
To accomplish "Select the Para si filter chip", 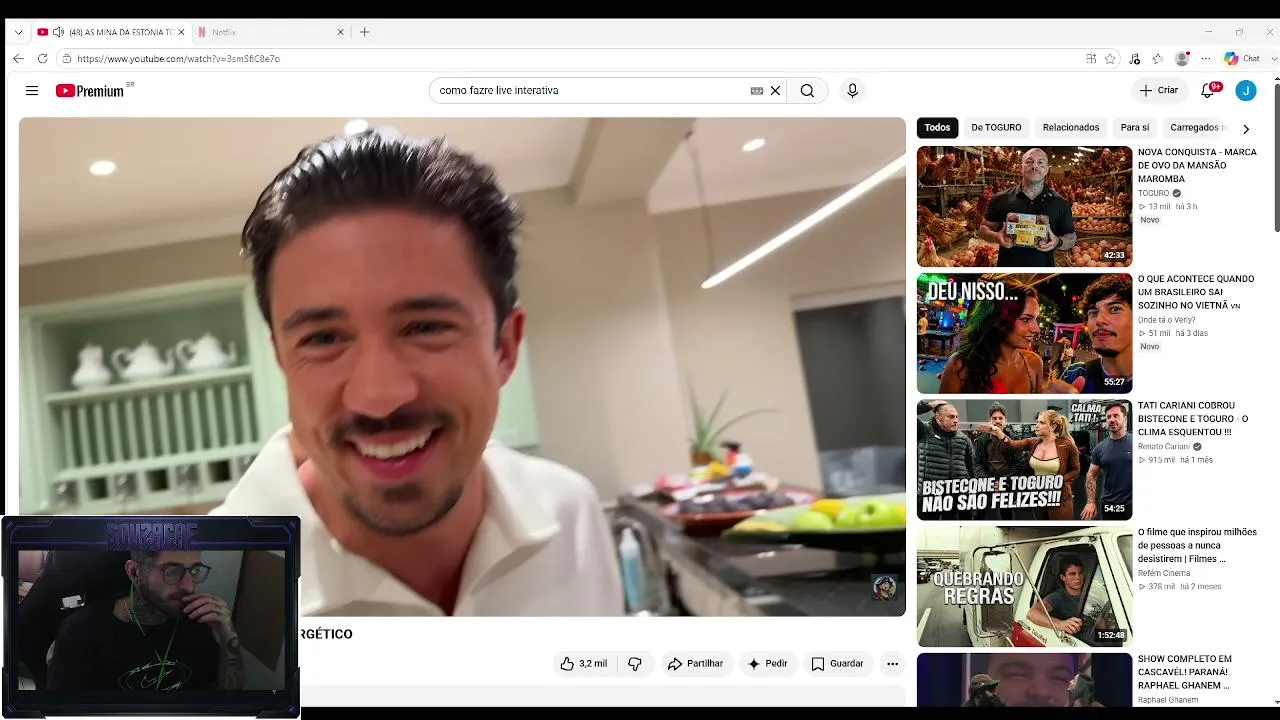I will point(1135,128).
